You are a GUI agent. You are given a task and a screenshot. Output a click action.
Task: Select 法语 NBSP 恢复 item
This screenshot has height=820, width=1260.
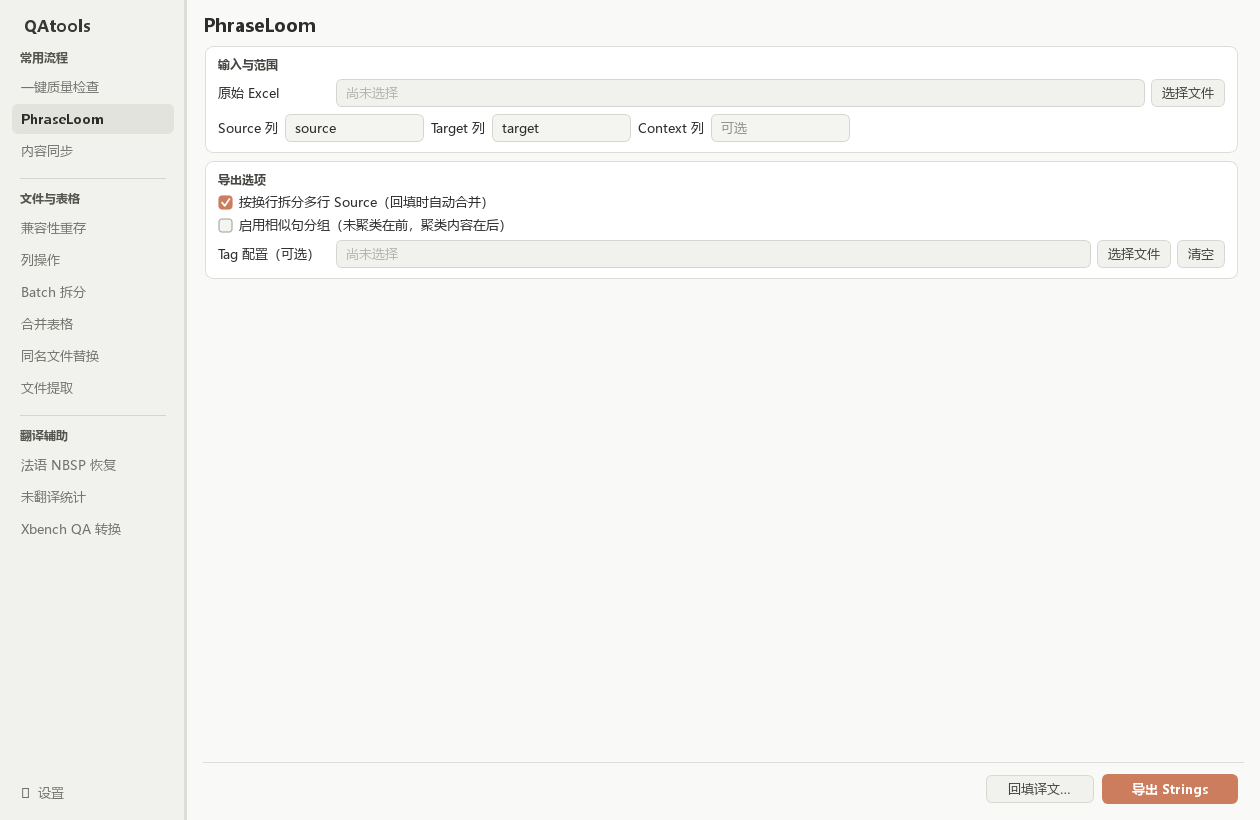[x=93, y=465]
